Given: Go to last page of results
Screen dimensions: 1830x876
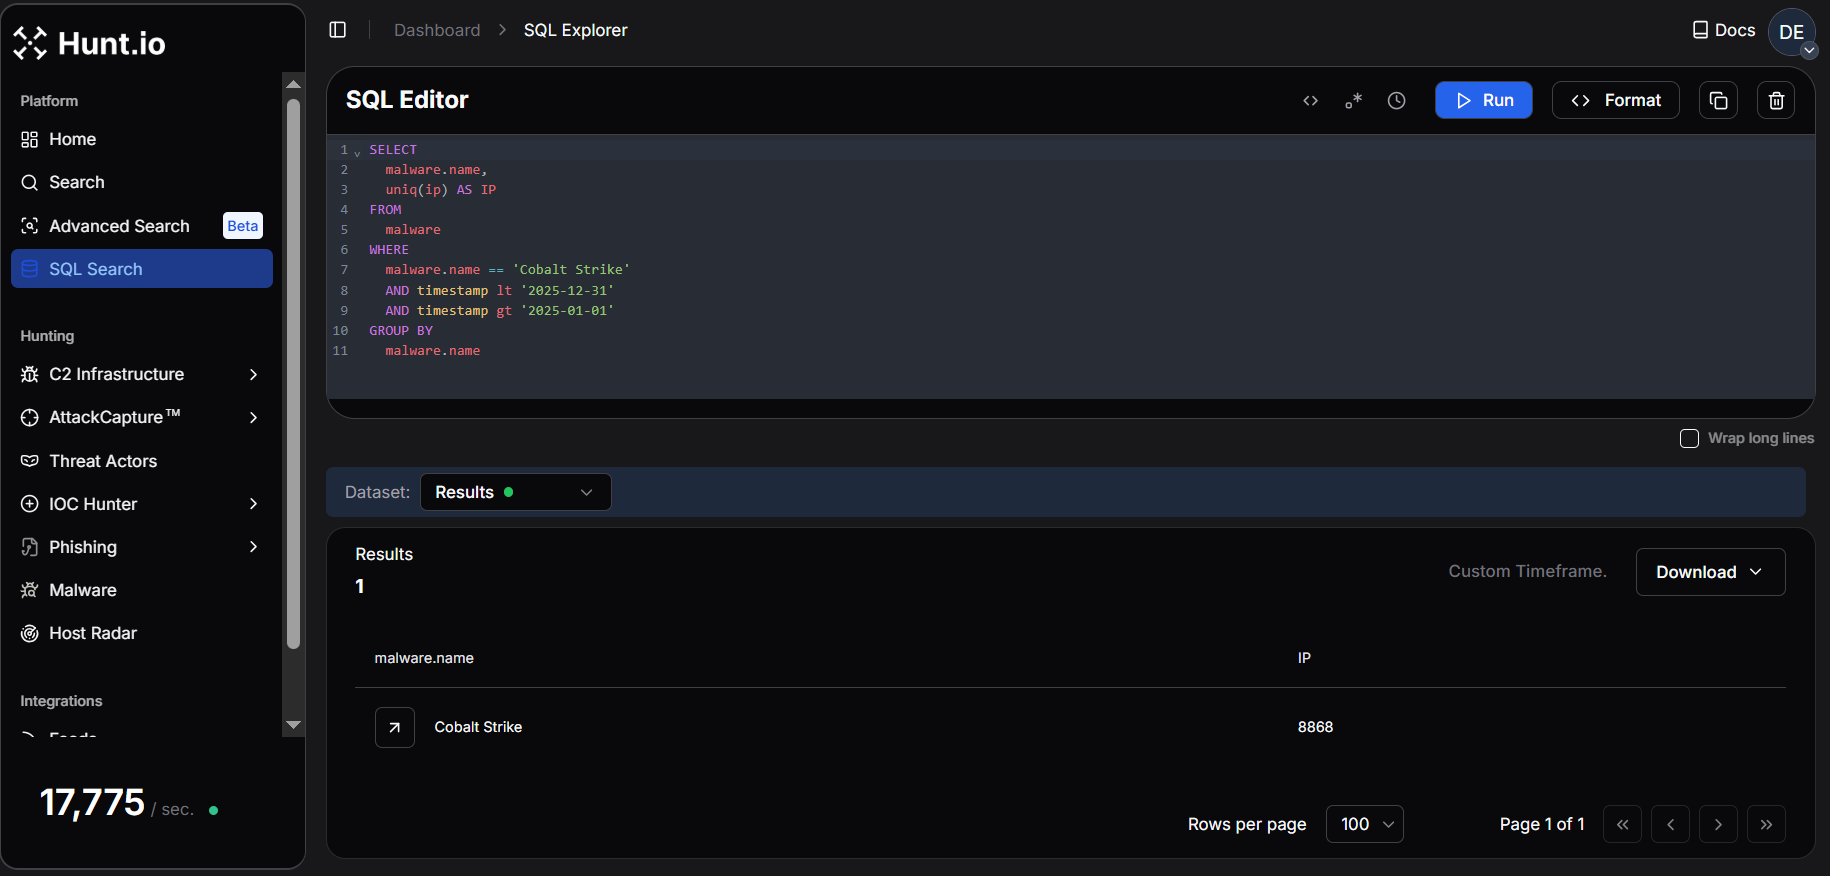Looking at the screenshot, I should tap(1767, 824).
